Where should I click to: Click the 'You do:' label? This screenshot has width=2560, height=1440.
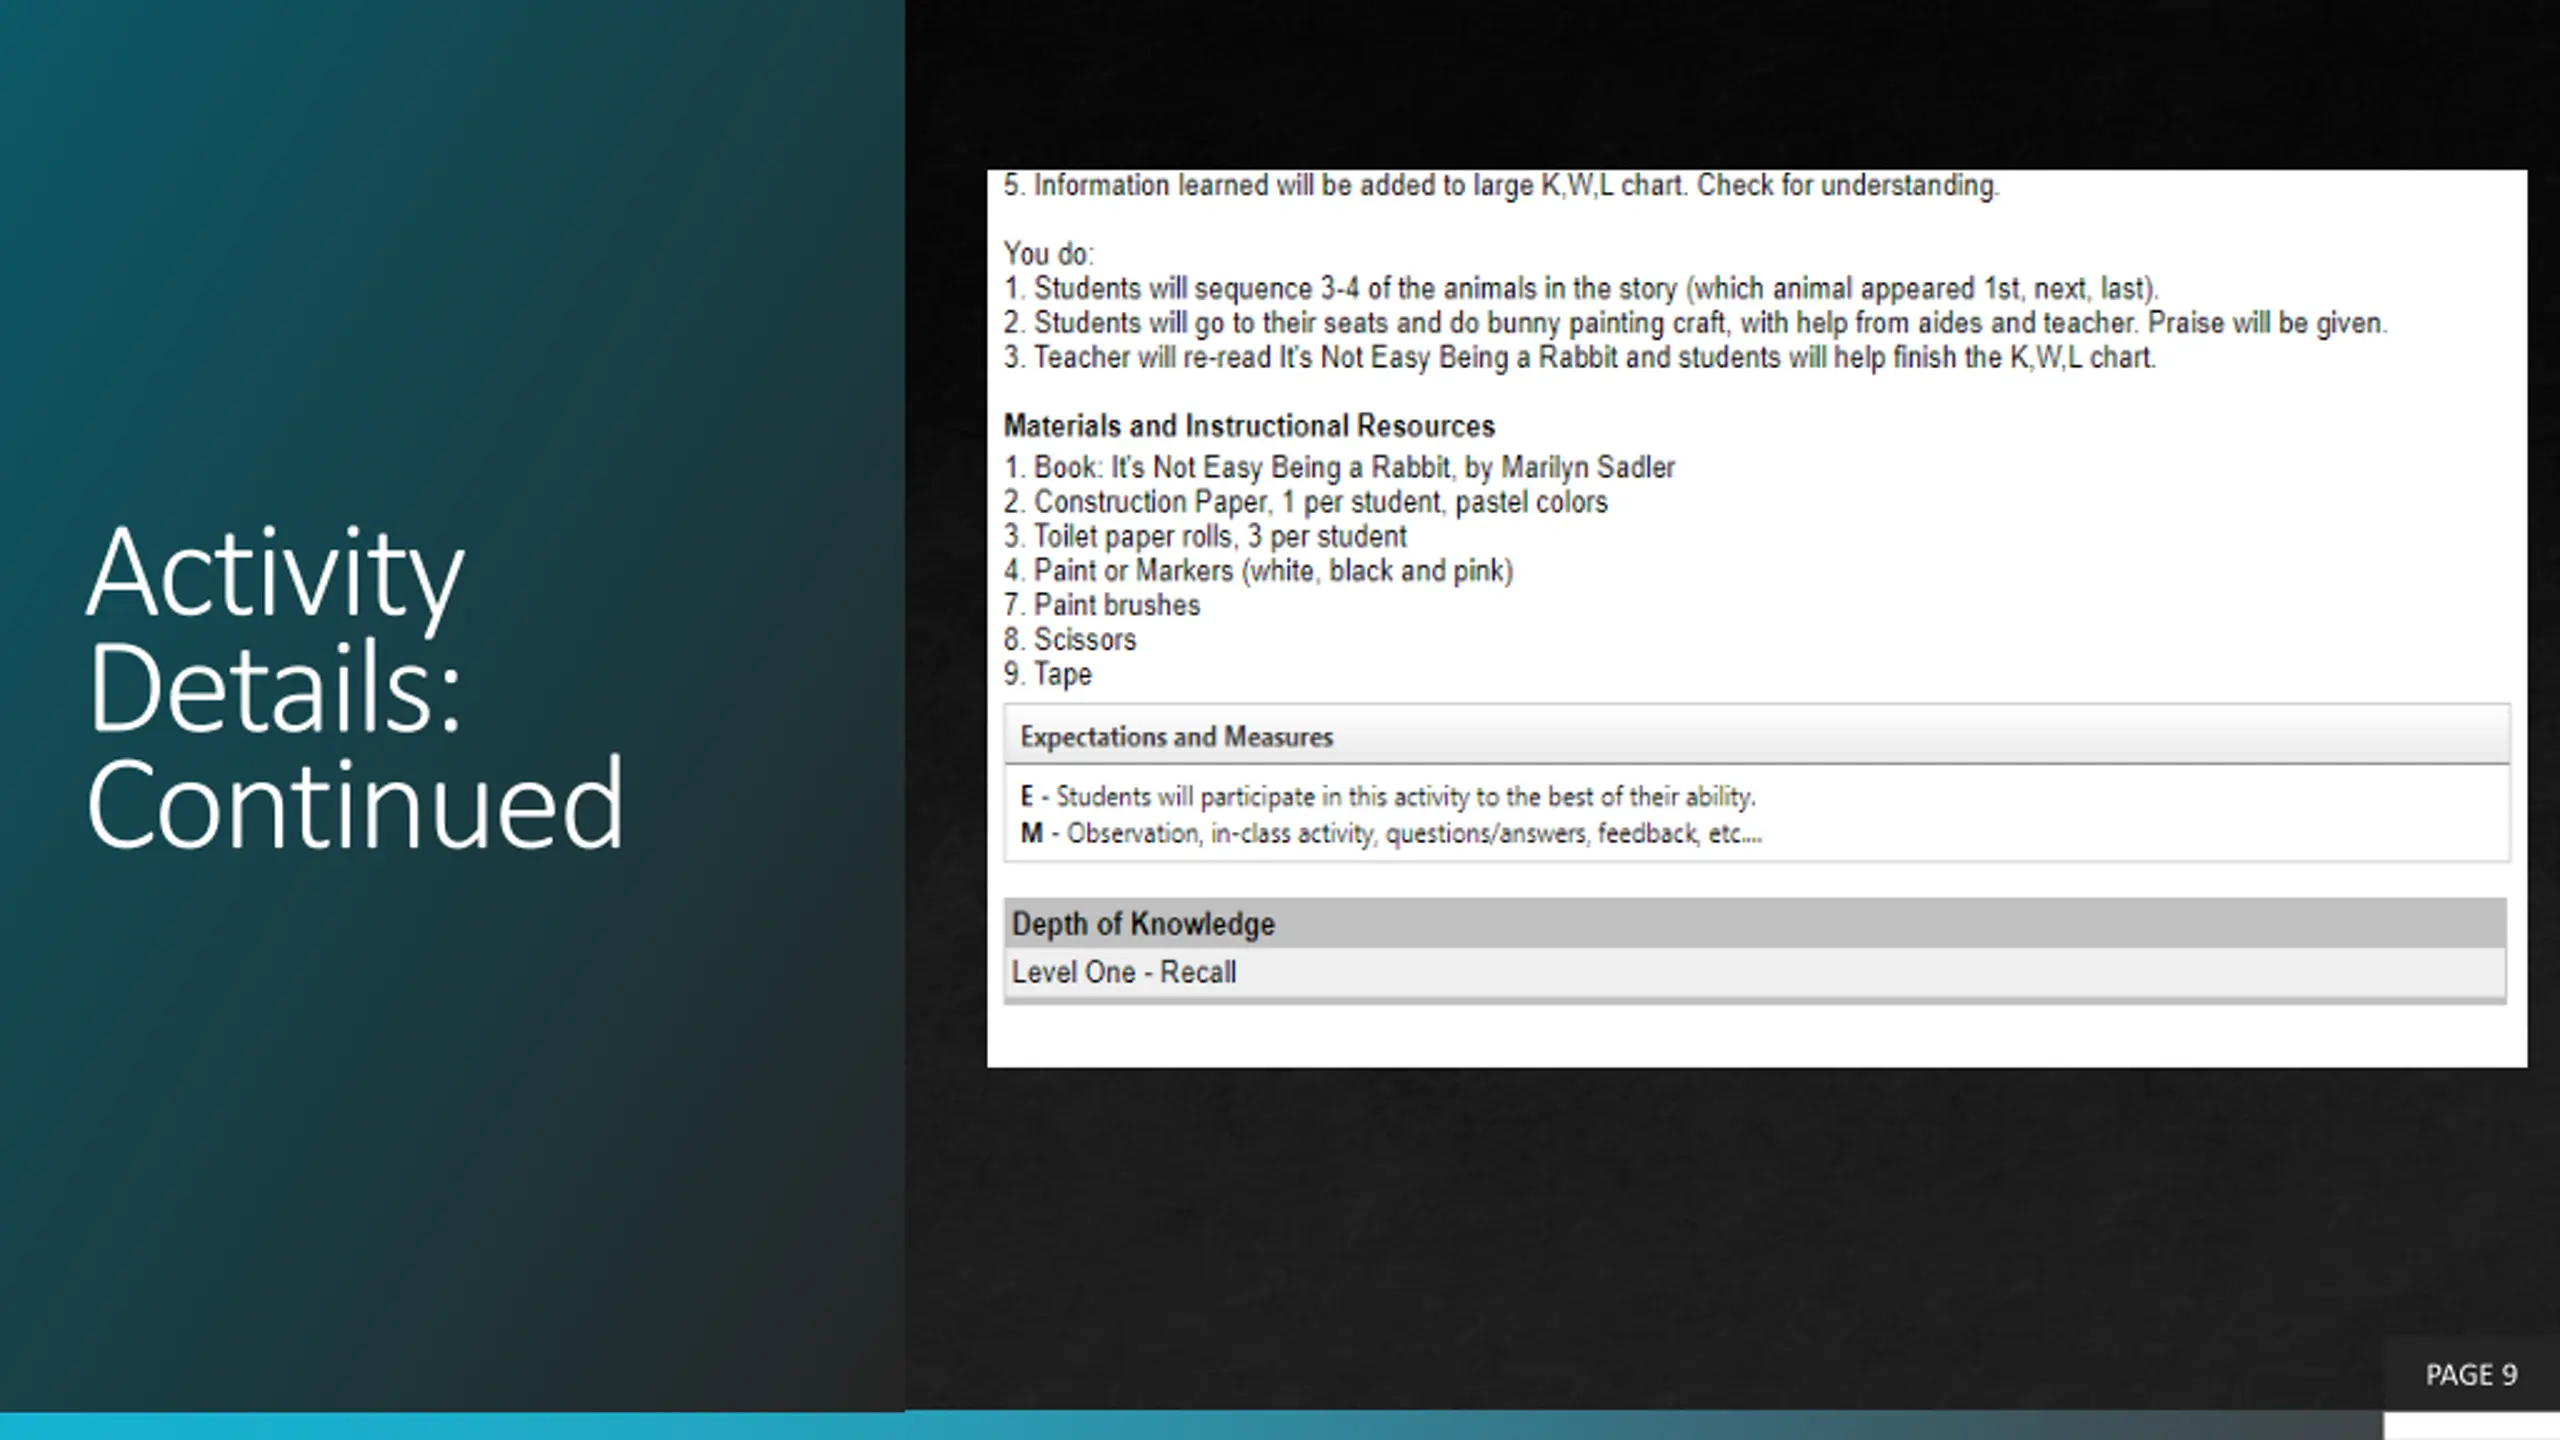pyautogui.click(x=1049, y=254)
